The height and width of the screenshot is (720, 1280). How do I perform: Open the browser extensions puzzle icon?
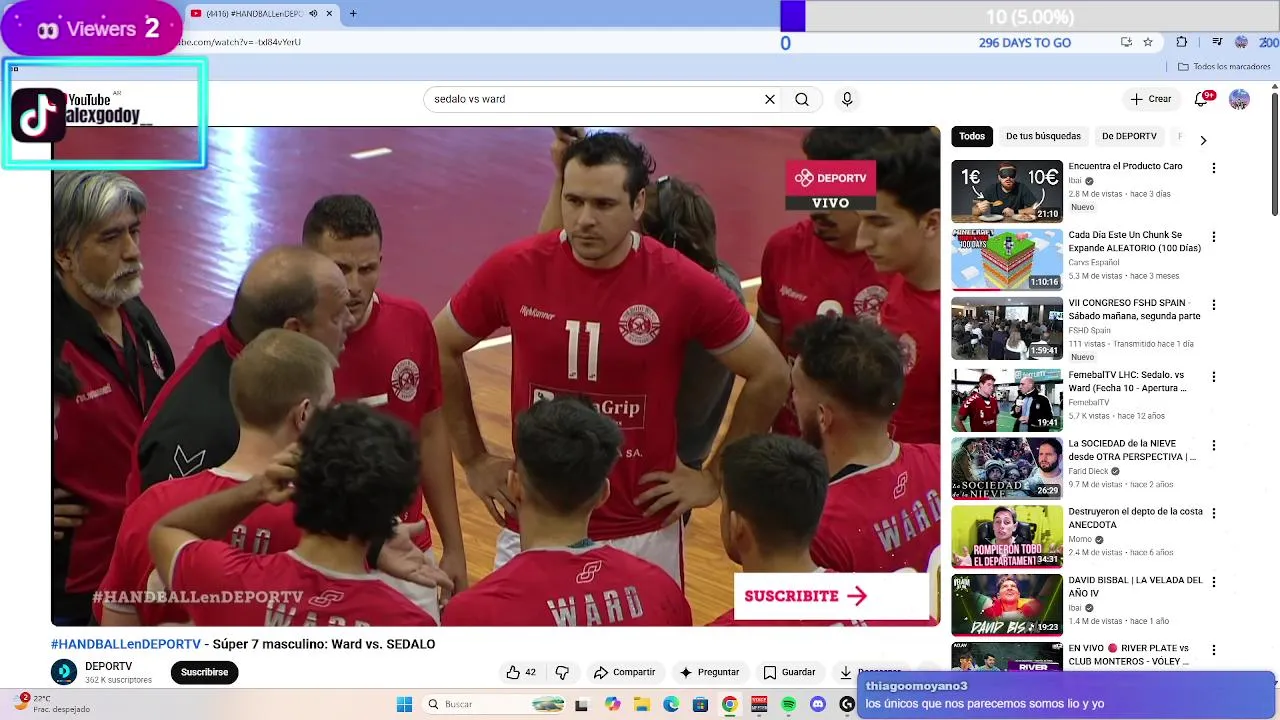click(x=1182, y=42)
